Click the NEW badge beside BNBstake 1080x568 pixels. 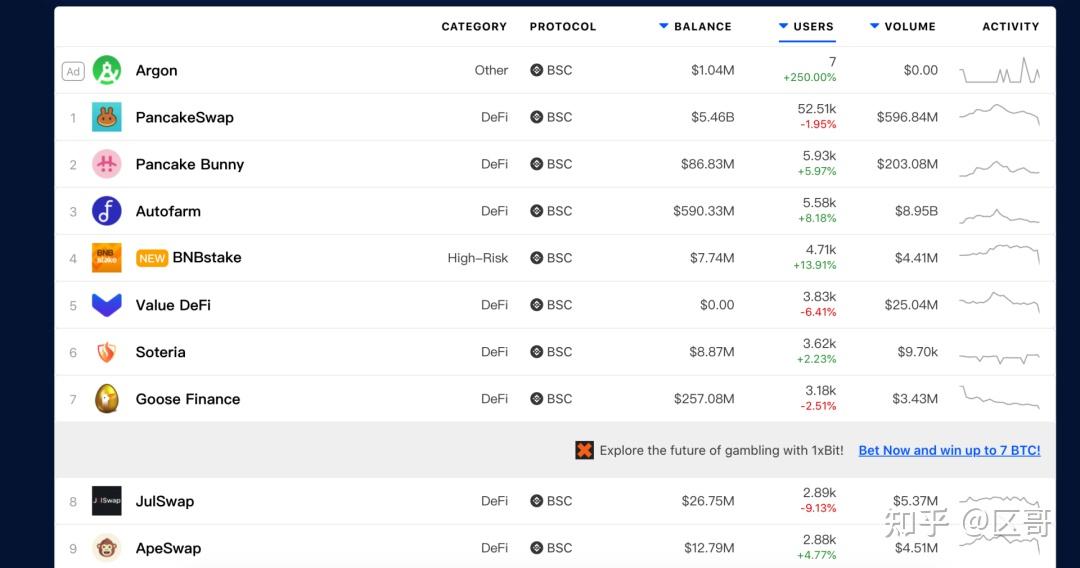click(x=152, y=258)
